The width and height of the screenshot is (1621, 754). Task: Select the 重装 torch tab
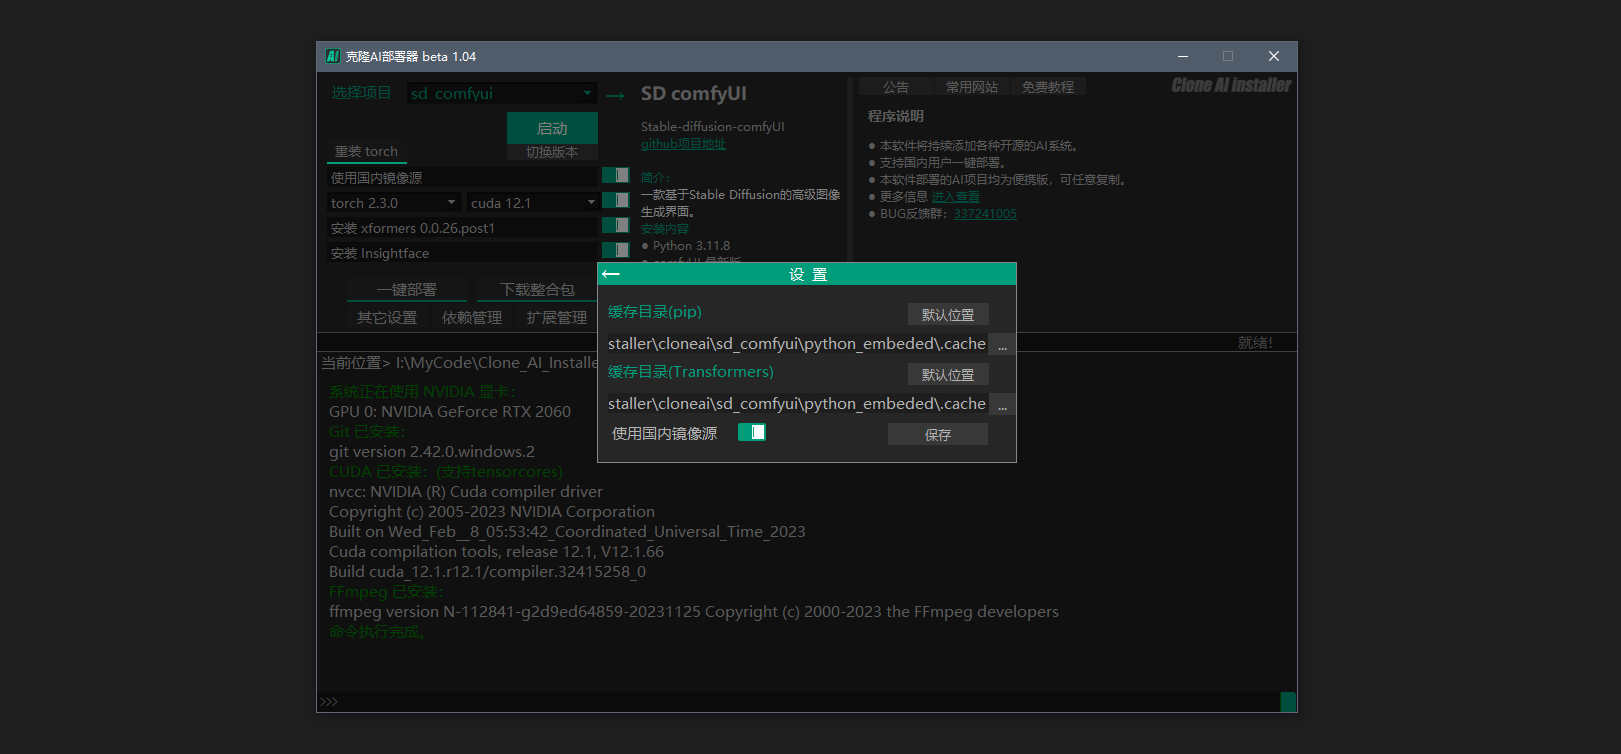pyautogui.click(x=366, y=152)
